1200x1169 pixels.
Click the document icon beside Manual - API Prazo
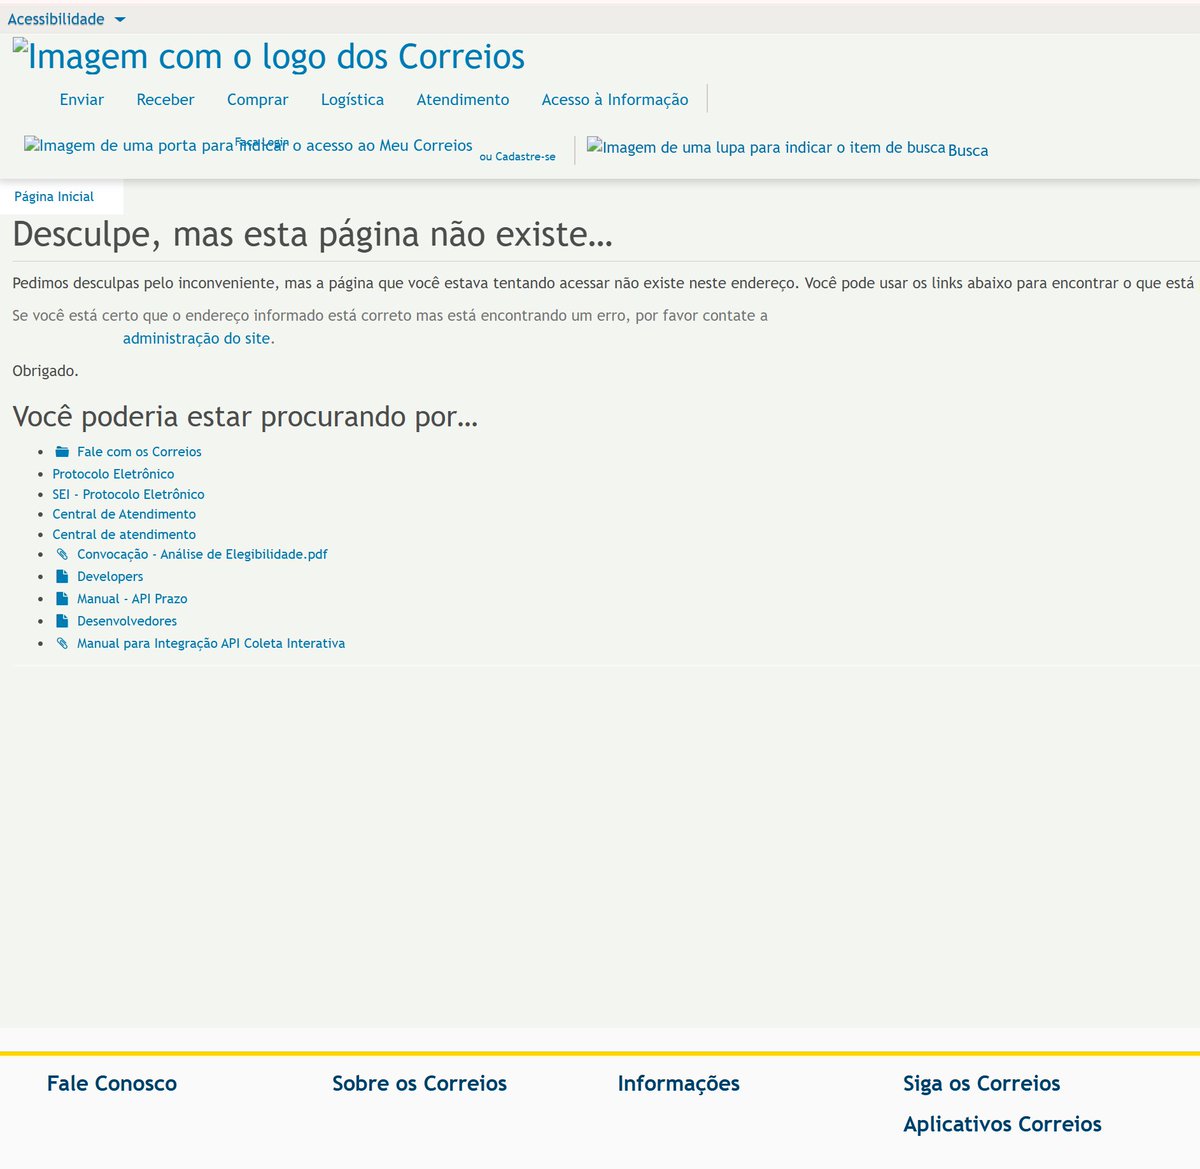click(62, 598)
